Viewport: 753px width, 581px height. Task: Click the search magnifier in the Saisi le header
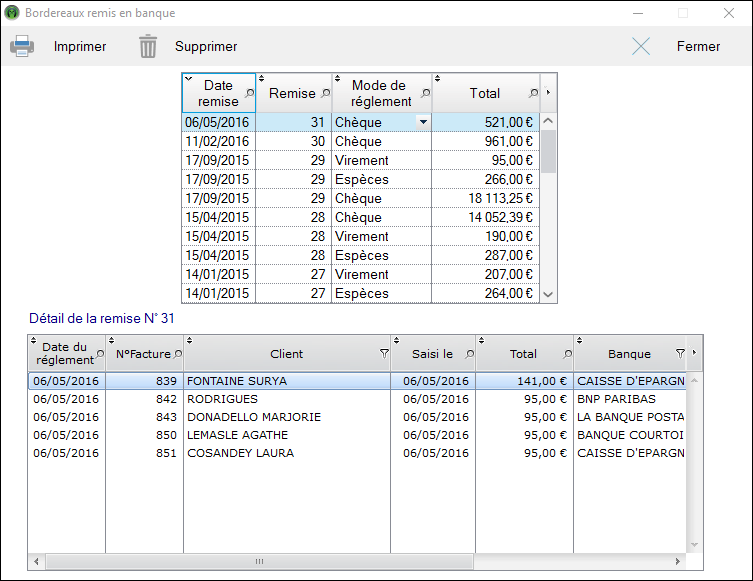click(468, 354)
